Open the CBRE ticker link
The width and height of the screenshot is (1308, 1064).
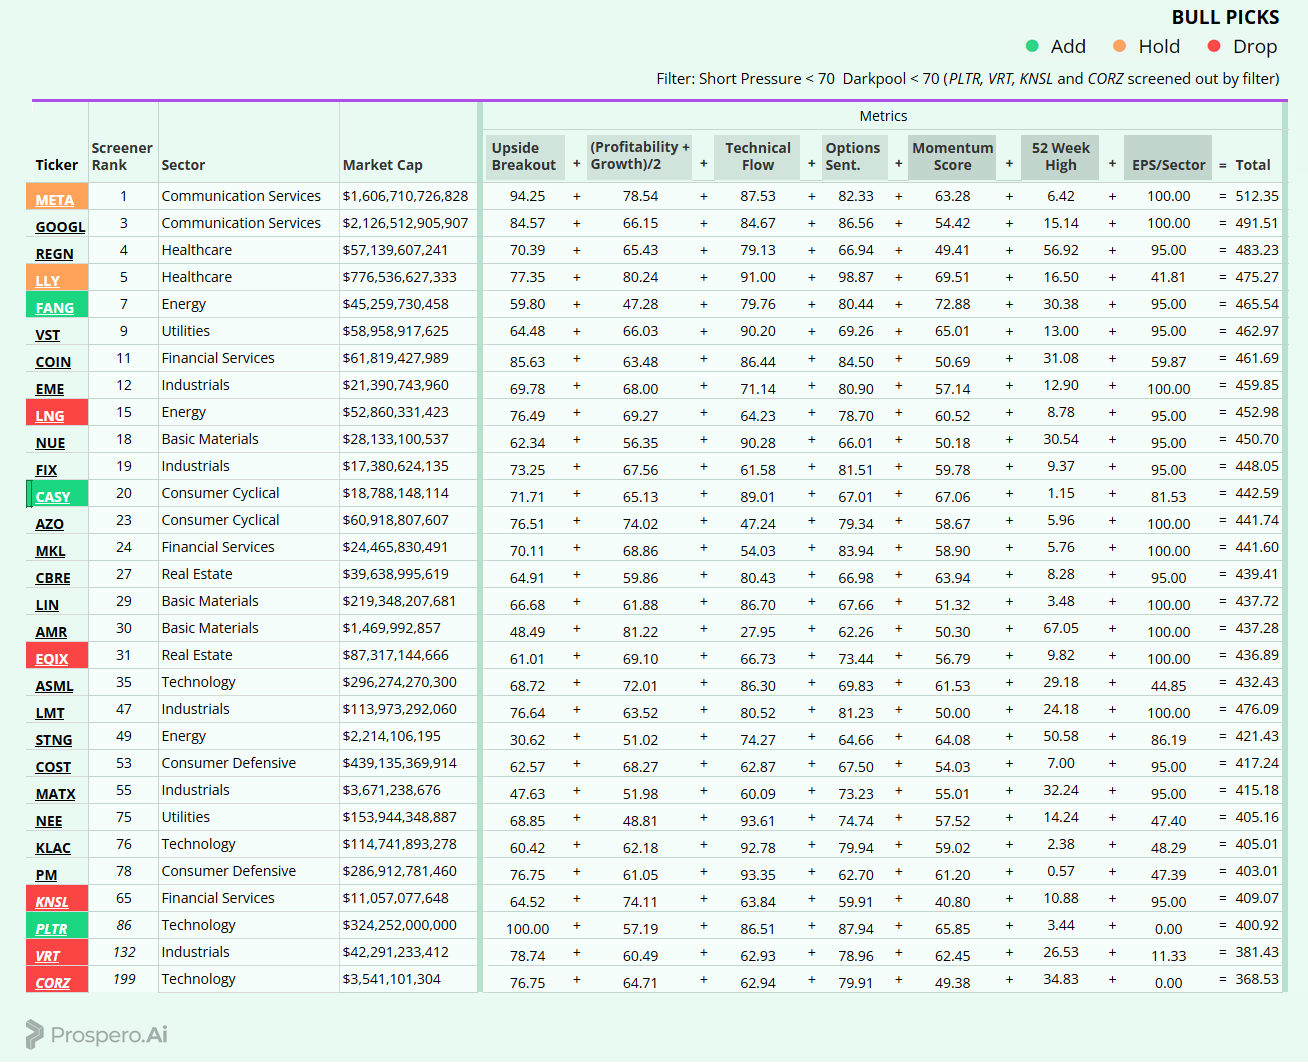[x=53, y=578]
